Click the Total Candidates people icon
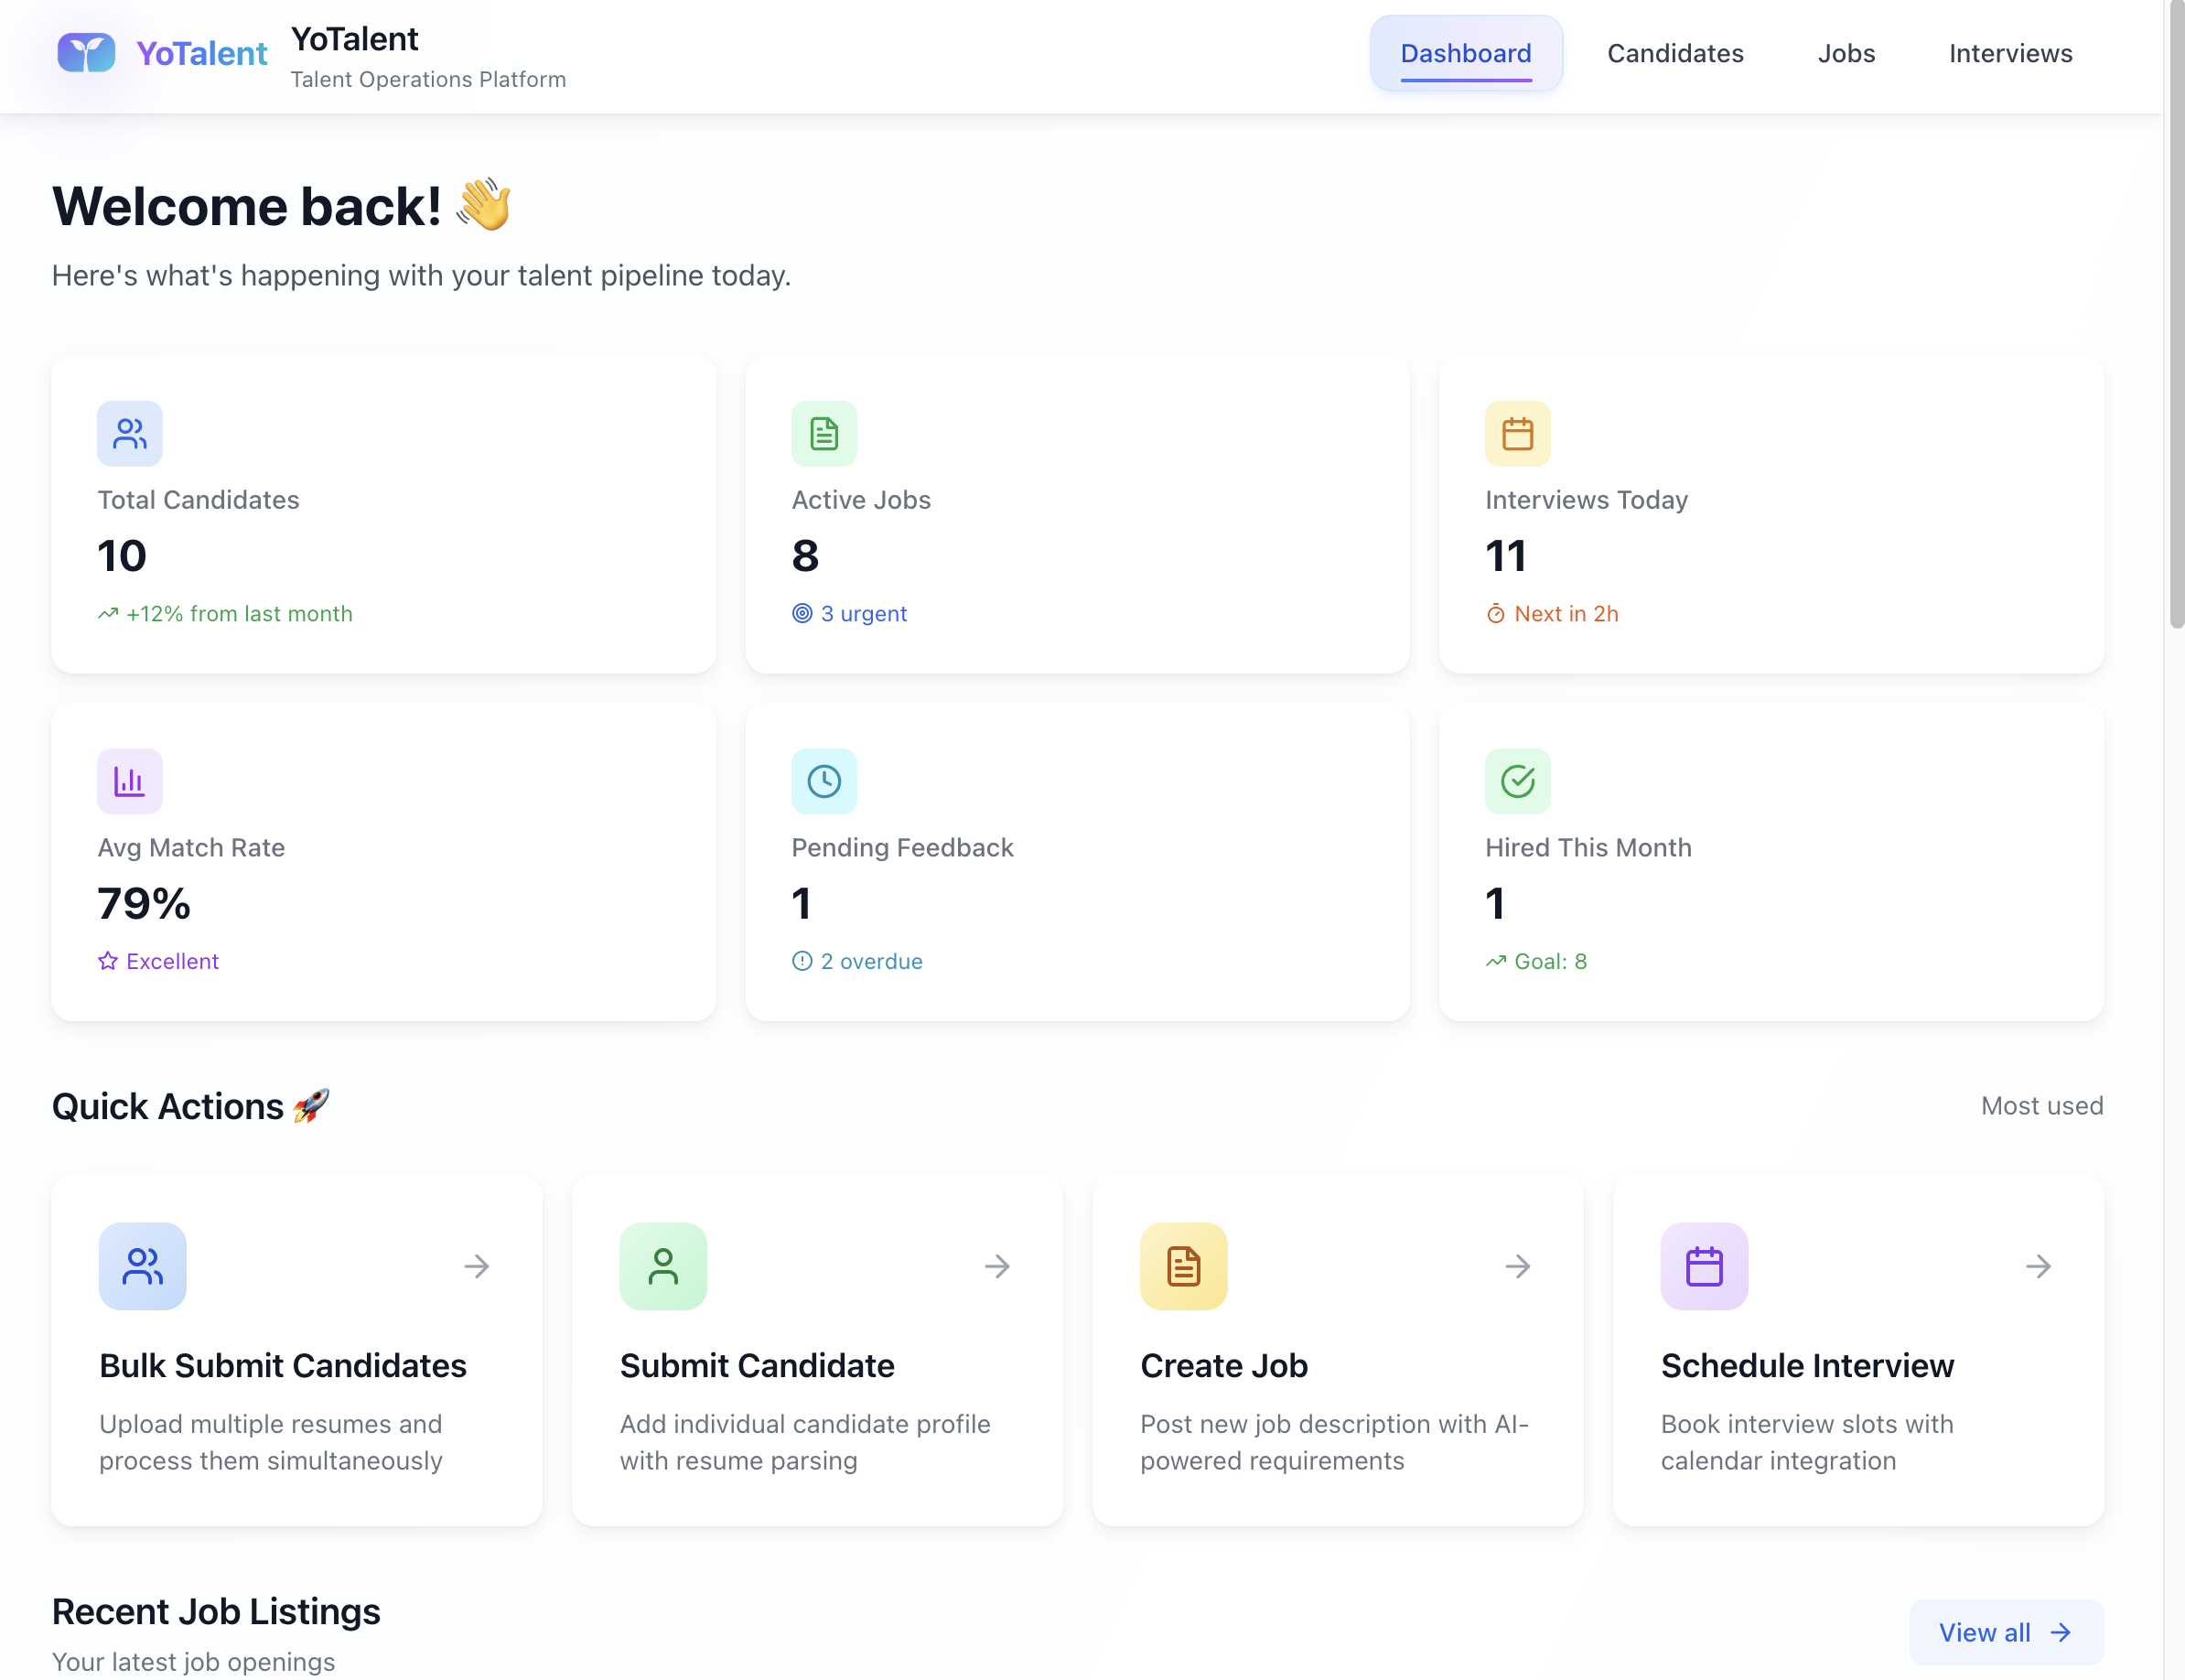The image size is (2185, 1680). [129, 433]
